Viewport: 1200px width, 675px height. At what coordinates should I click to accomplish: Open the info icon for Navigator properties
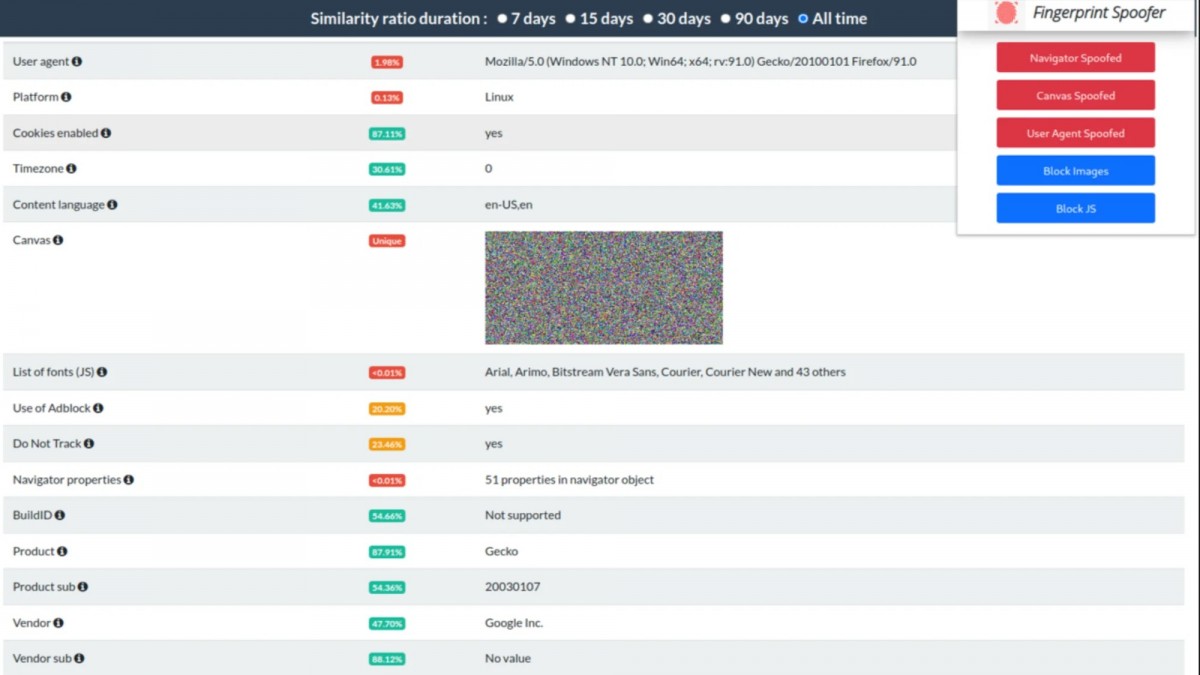(x=128, y=480)
